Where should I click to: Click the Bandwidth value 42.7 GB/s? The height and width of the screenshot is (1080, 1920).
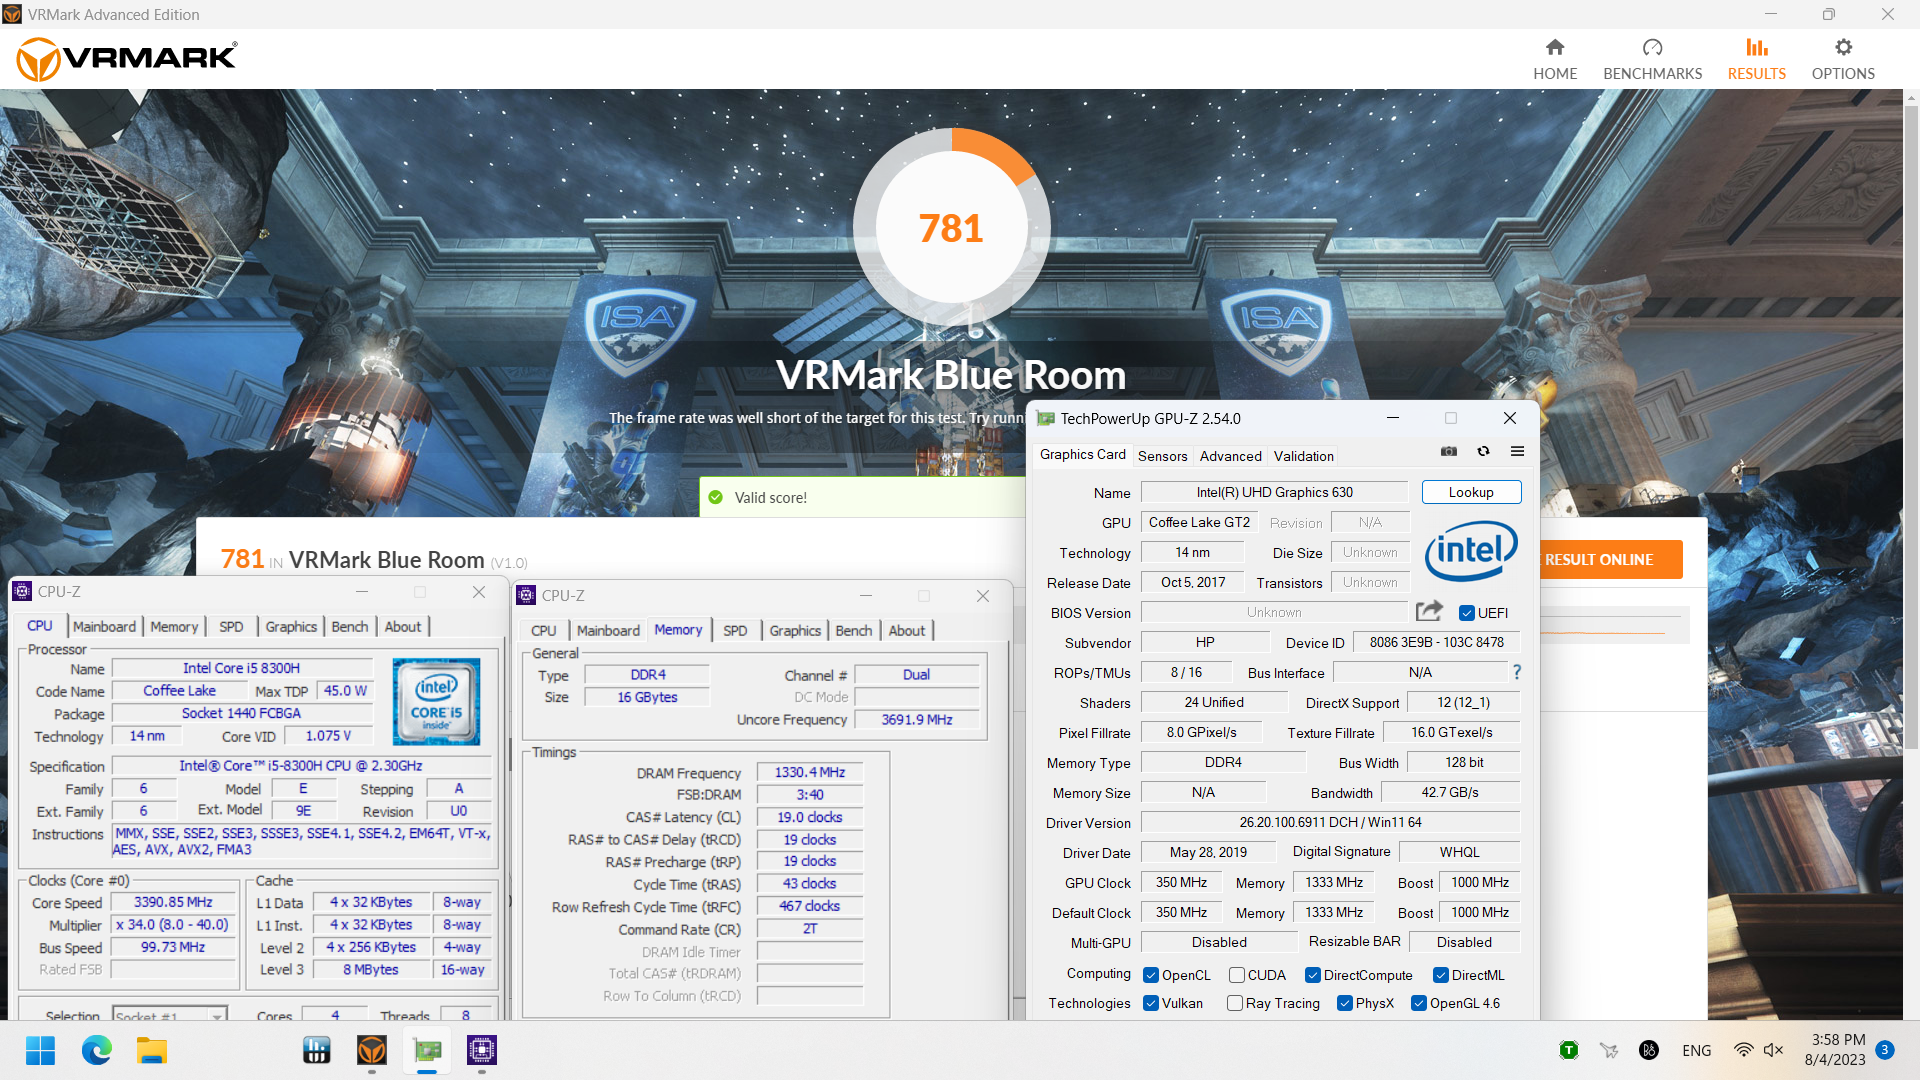click(x=1450, y=792)
